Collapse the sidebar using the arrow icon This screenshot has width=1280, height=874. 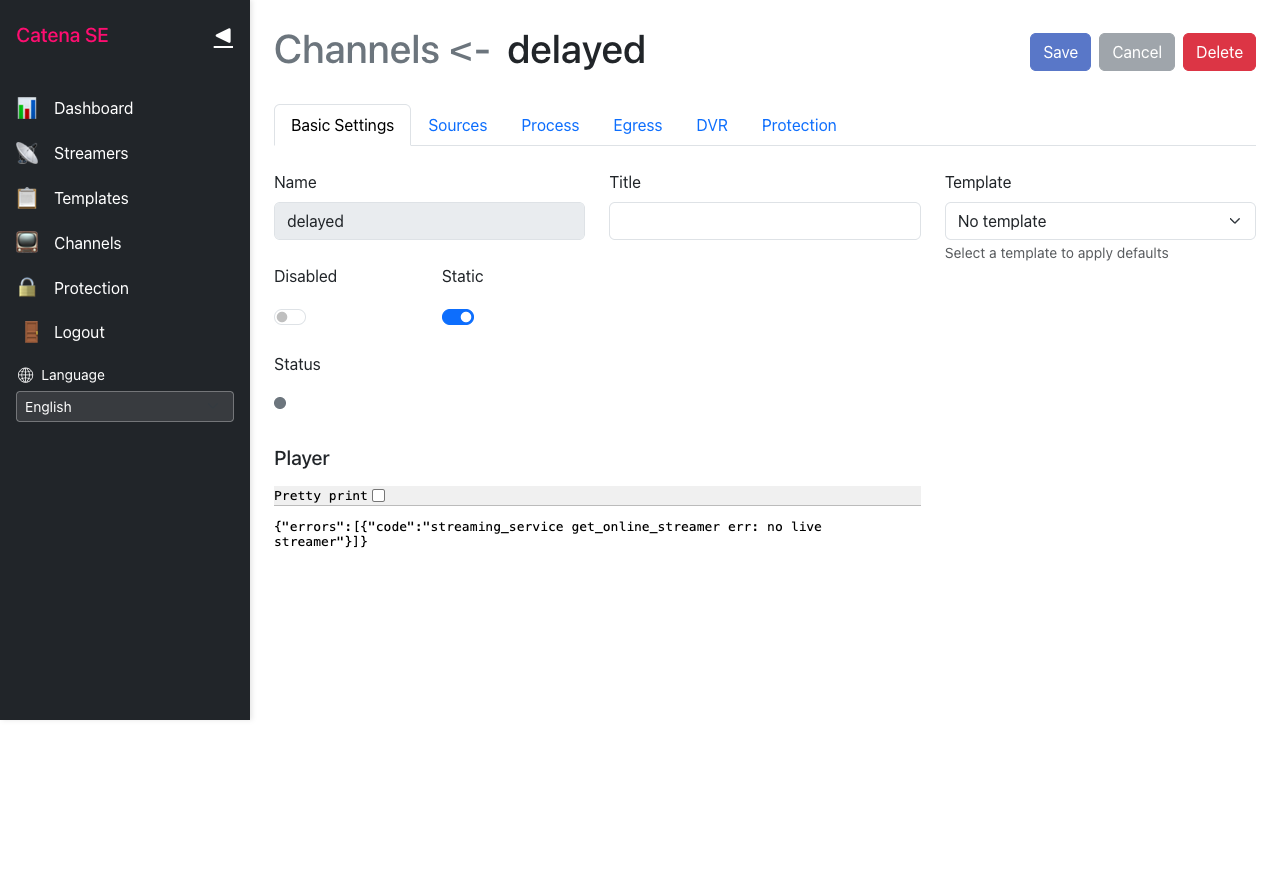(x=223, y=37)
